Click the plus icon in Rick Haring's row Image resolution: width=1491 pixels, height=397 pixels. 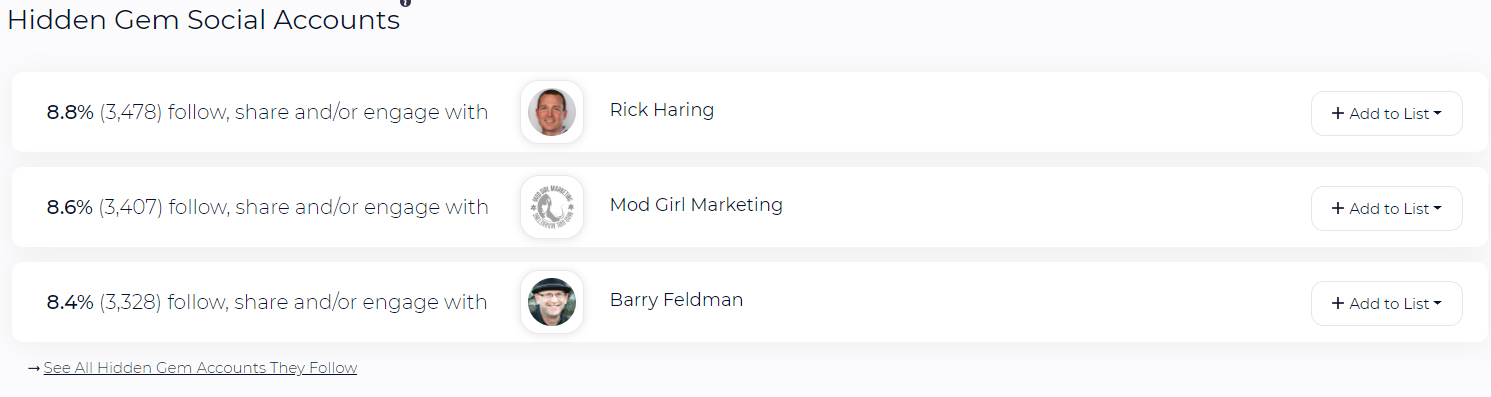(1338, 113)
